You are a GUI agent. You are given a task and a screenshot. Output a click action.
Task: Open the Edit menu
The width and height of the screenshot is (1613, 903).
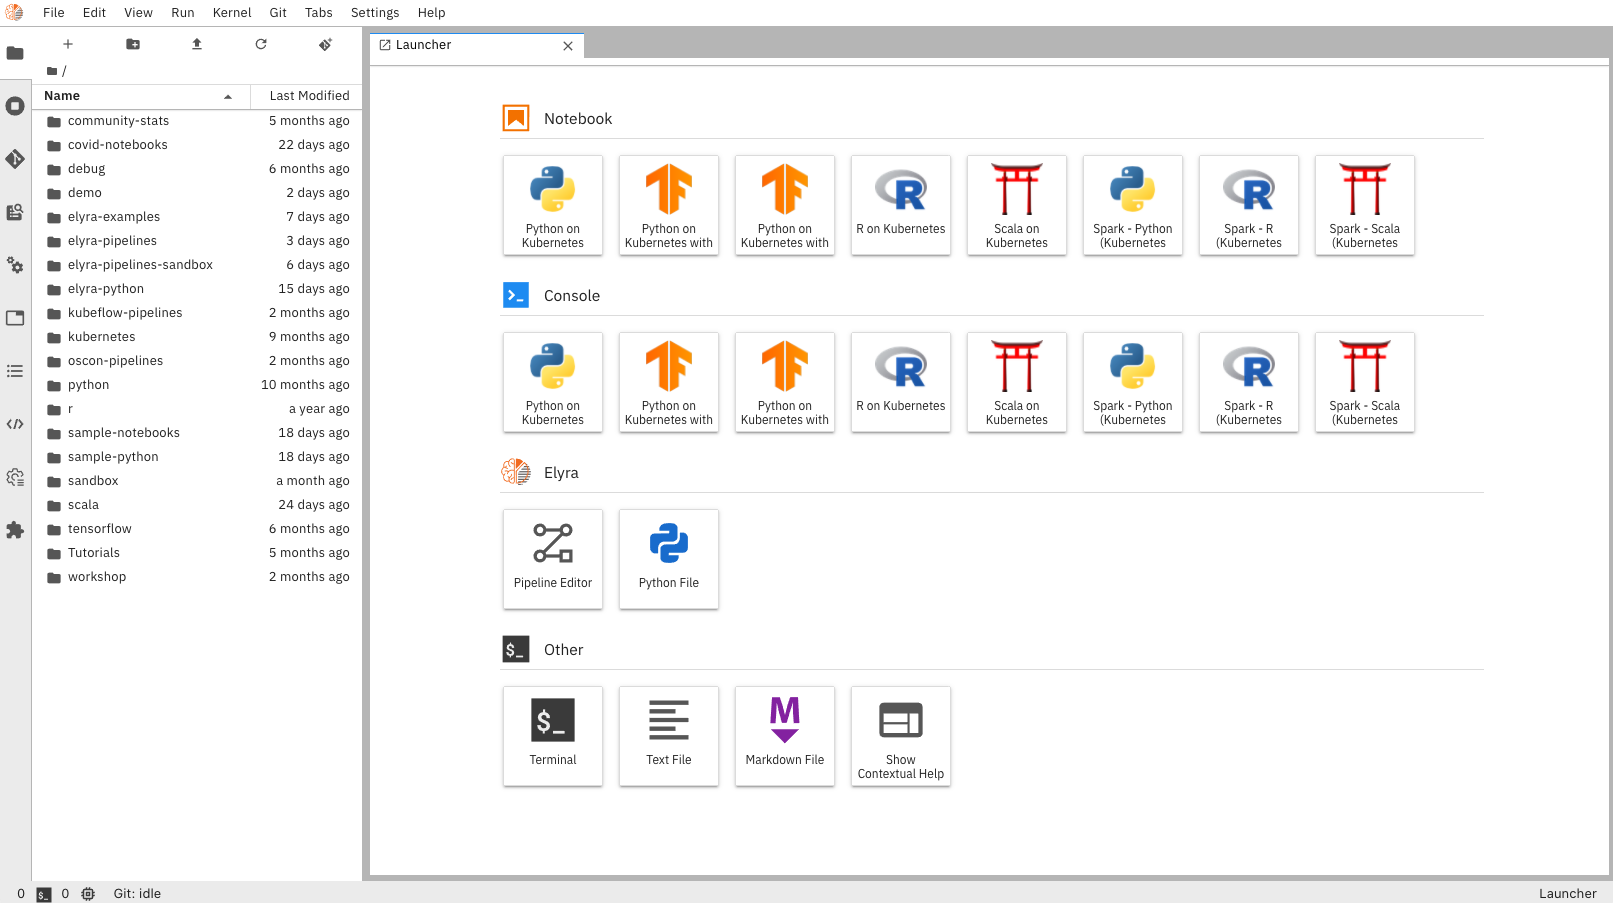(x=94, y=13)
